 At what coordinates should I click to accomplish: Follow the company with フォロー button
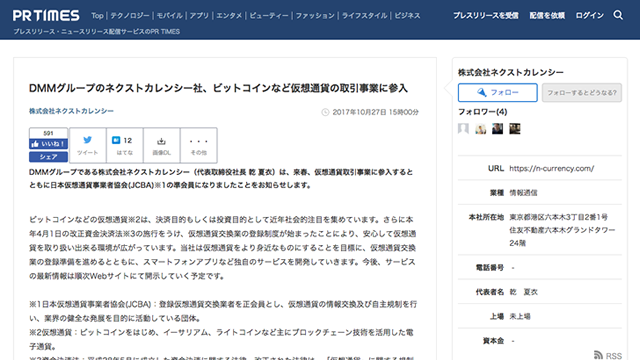pos(498,93)
